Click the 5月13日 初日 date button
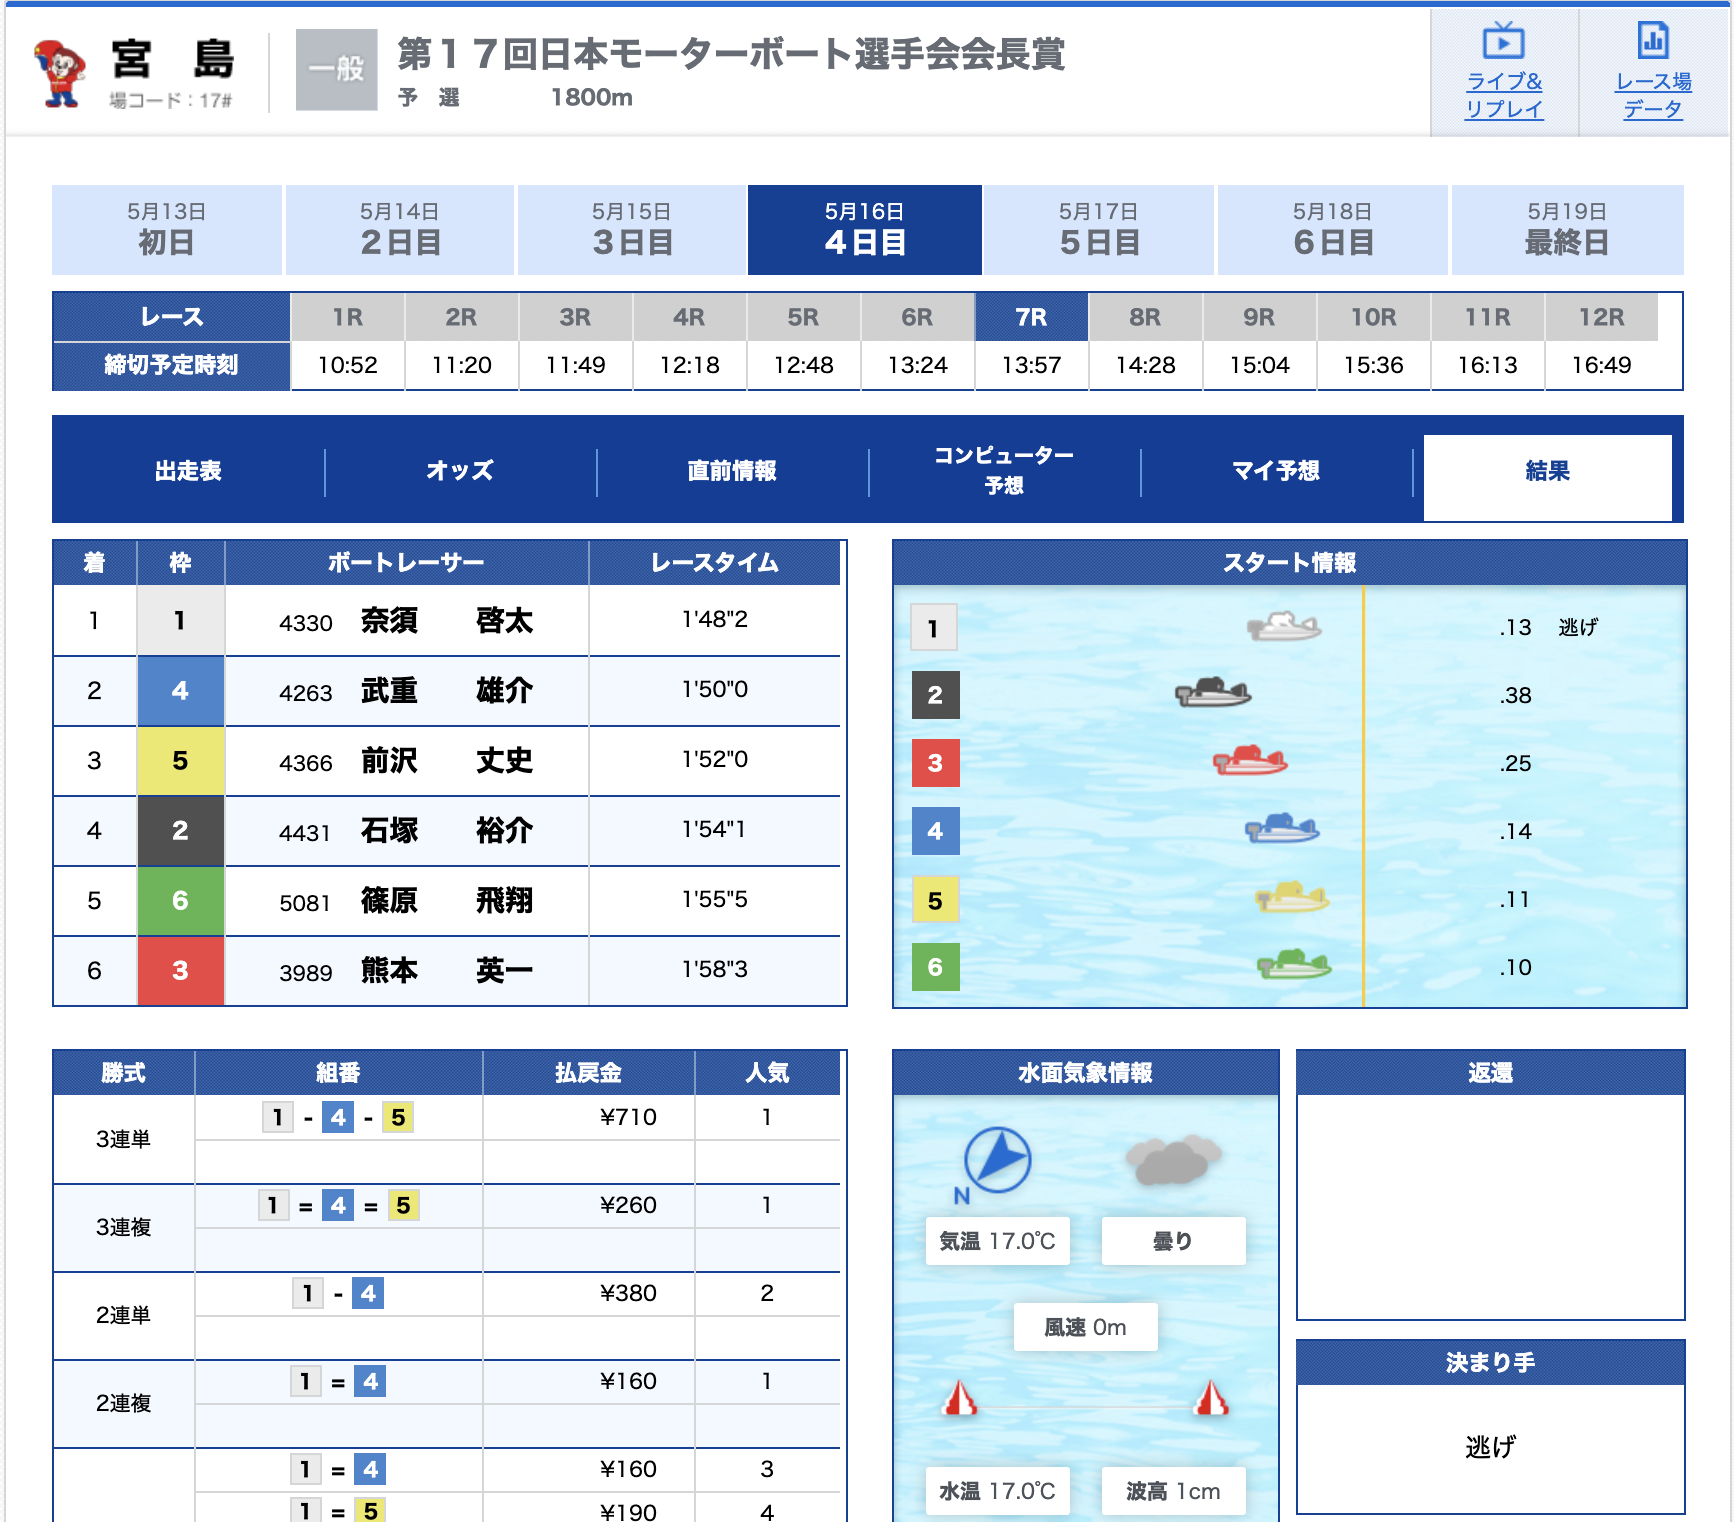Viewport: 1734px width, 1522px height. coord(166,230)
